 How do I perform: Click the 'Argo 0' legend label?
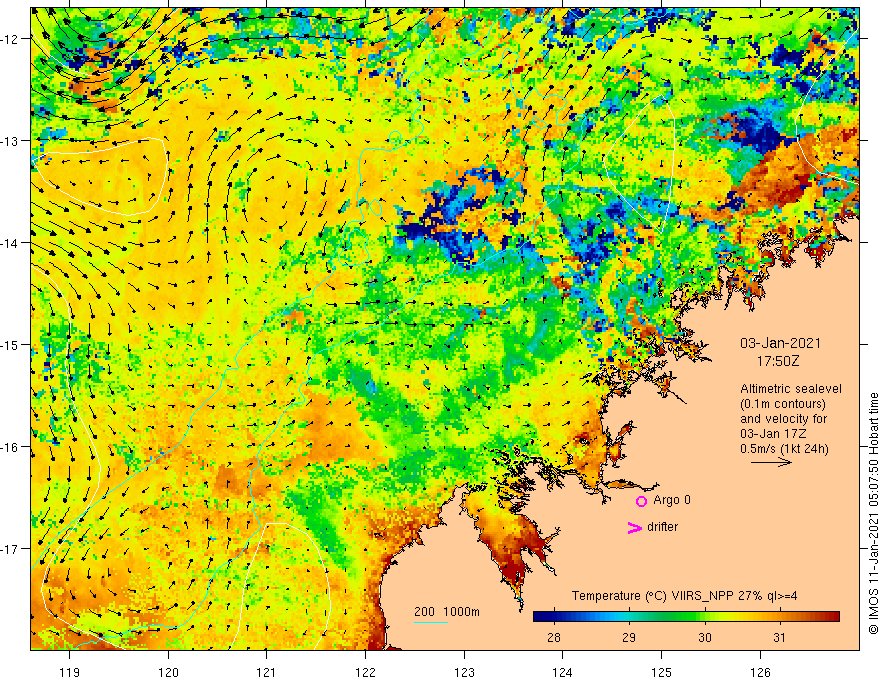click(x=672, y=500)
